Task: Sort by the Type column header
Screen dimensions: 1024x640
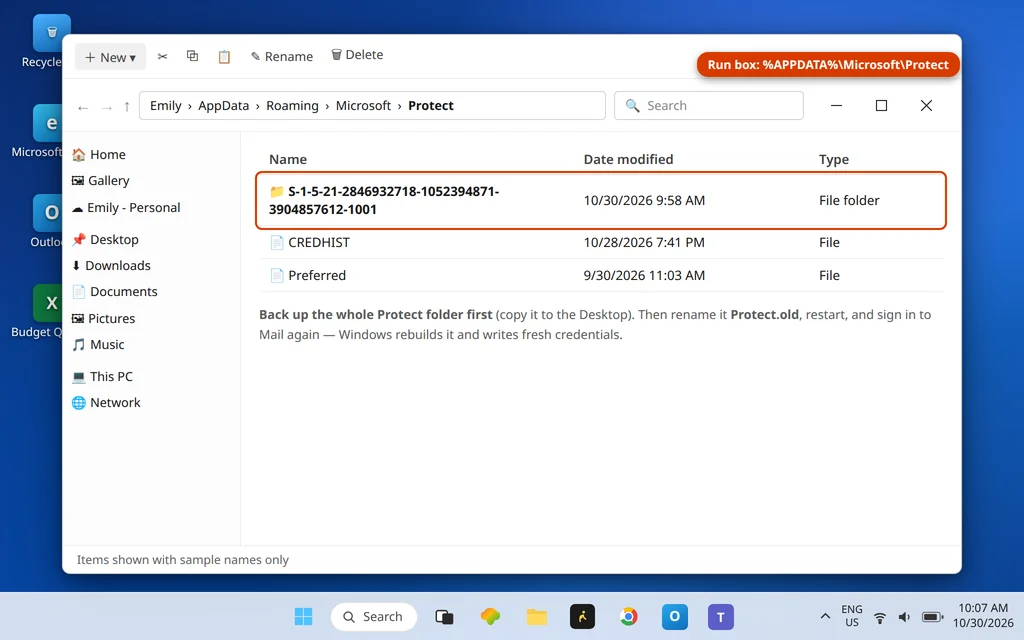Action: click(x=834, y=159)
